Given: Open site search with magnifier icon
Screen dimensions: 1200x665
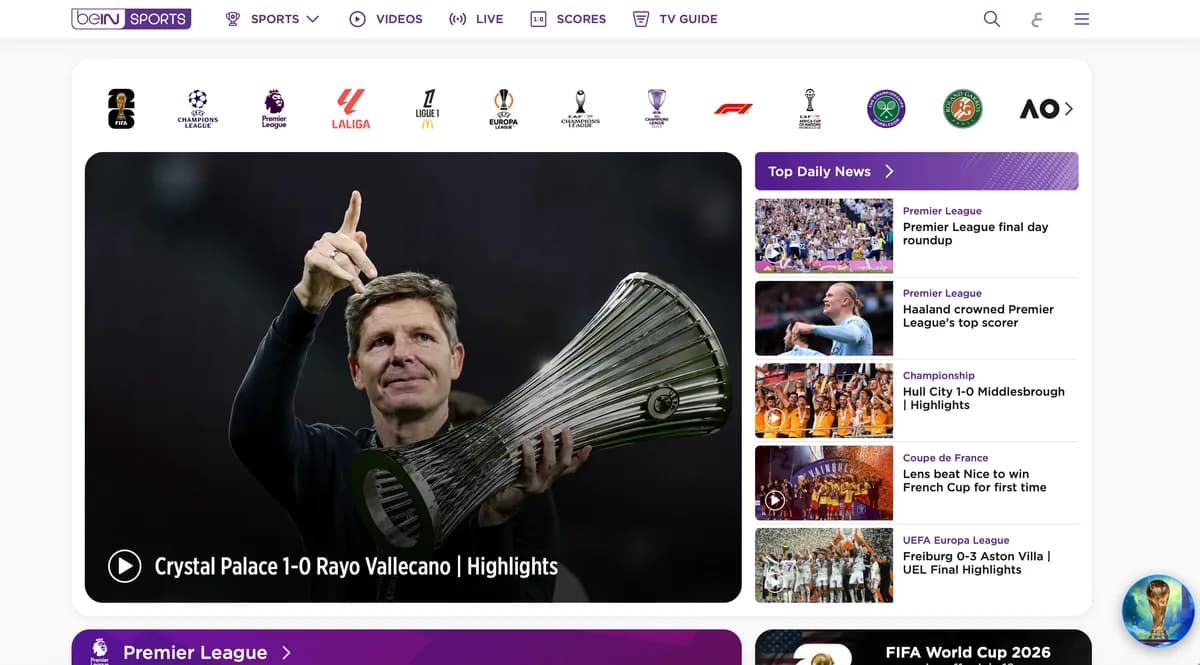Looking at the screenshot, I should tap(991, 19).
